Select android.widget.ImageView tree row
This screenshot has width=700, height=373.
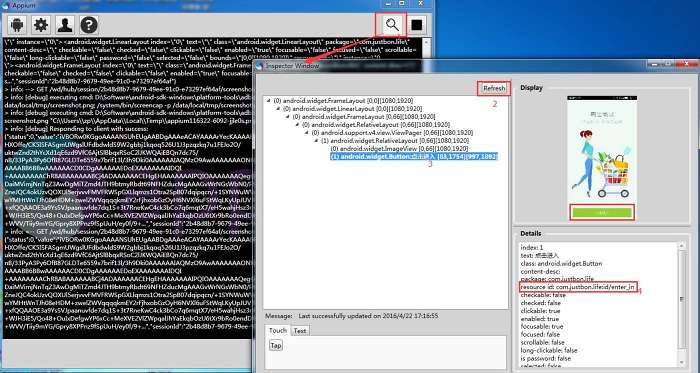click(x=399, y=149)
